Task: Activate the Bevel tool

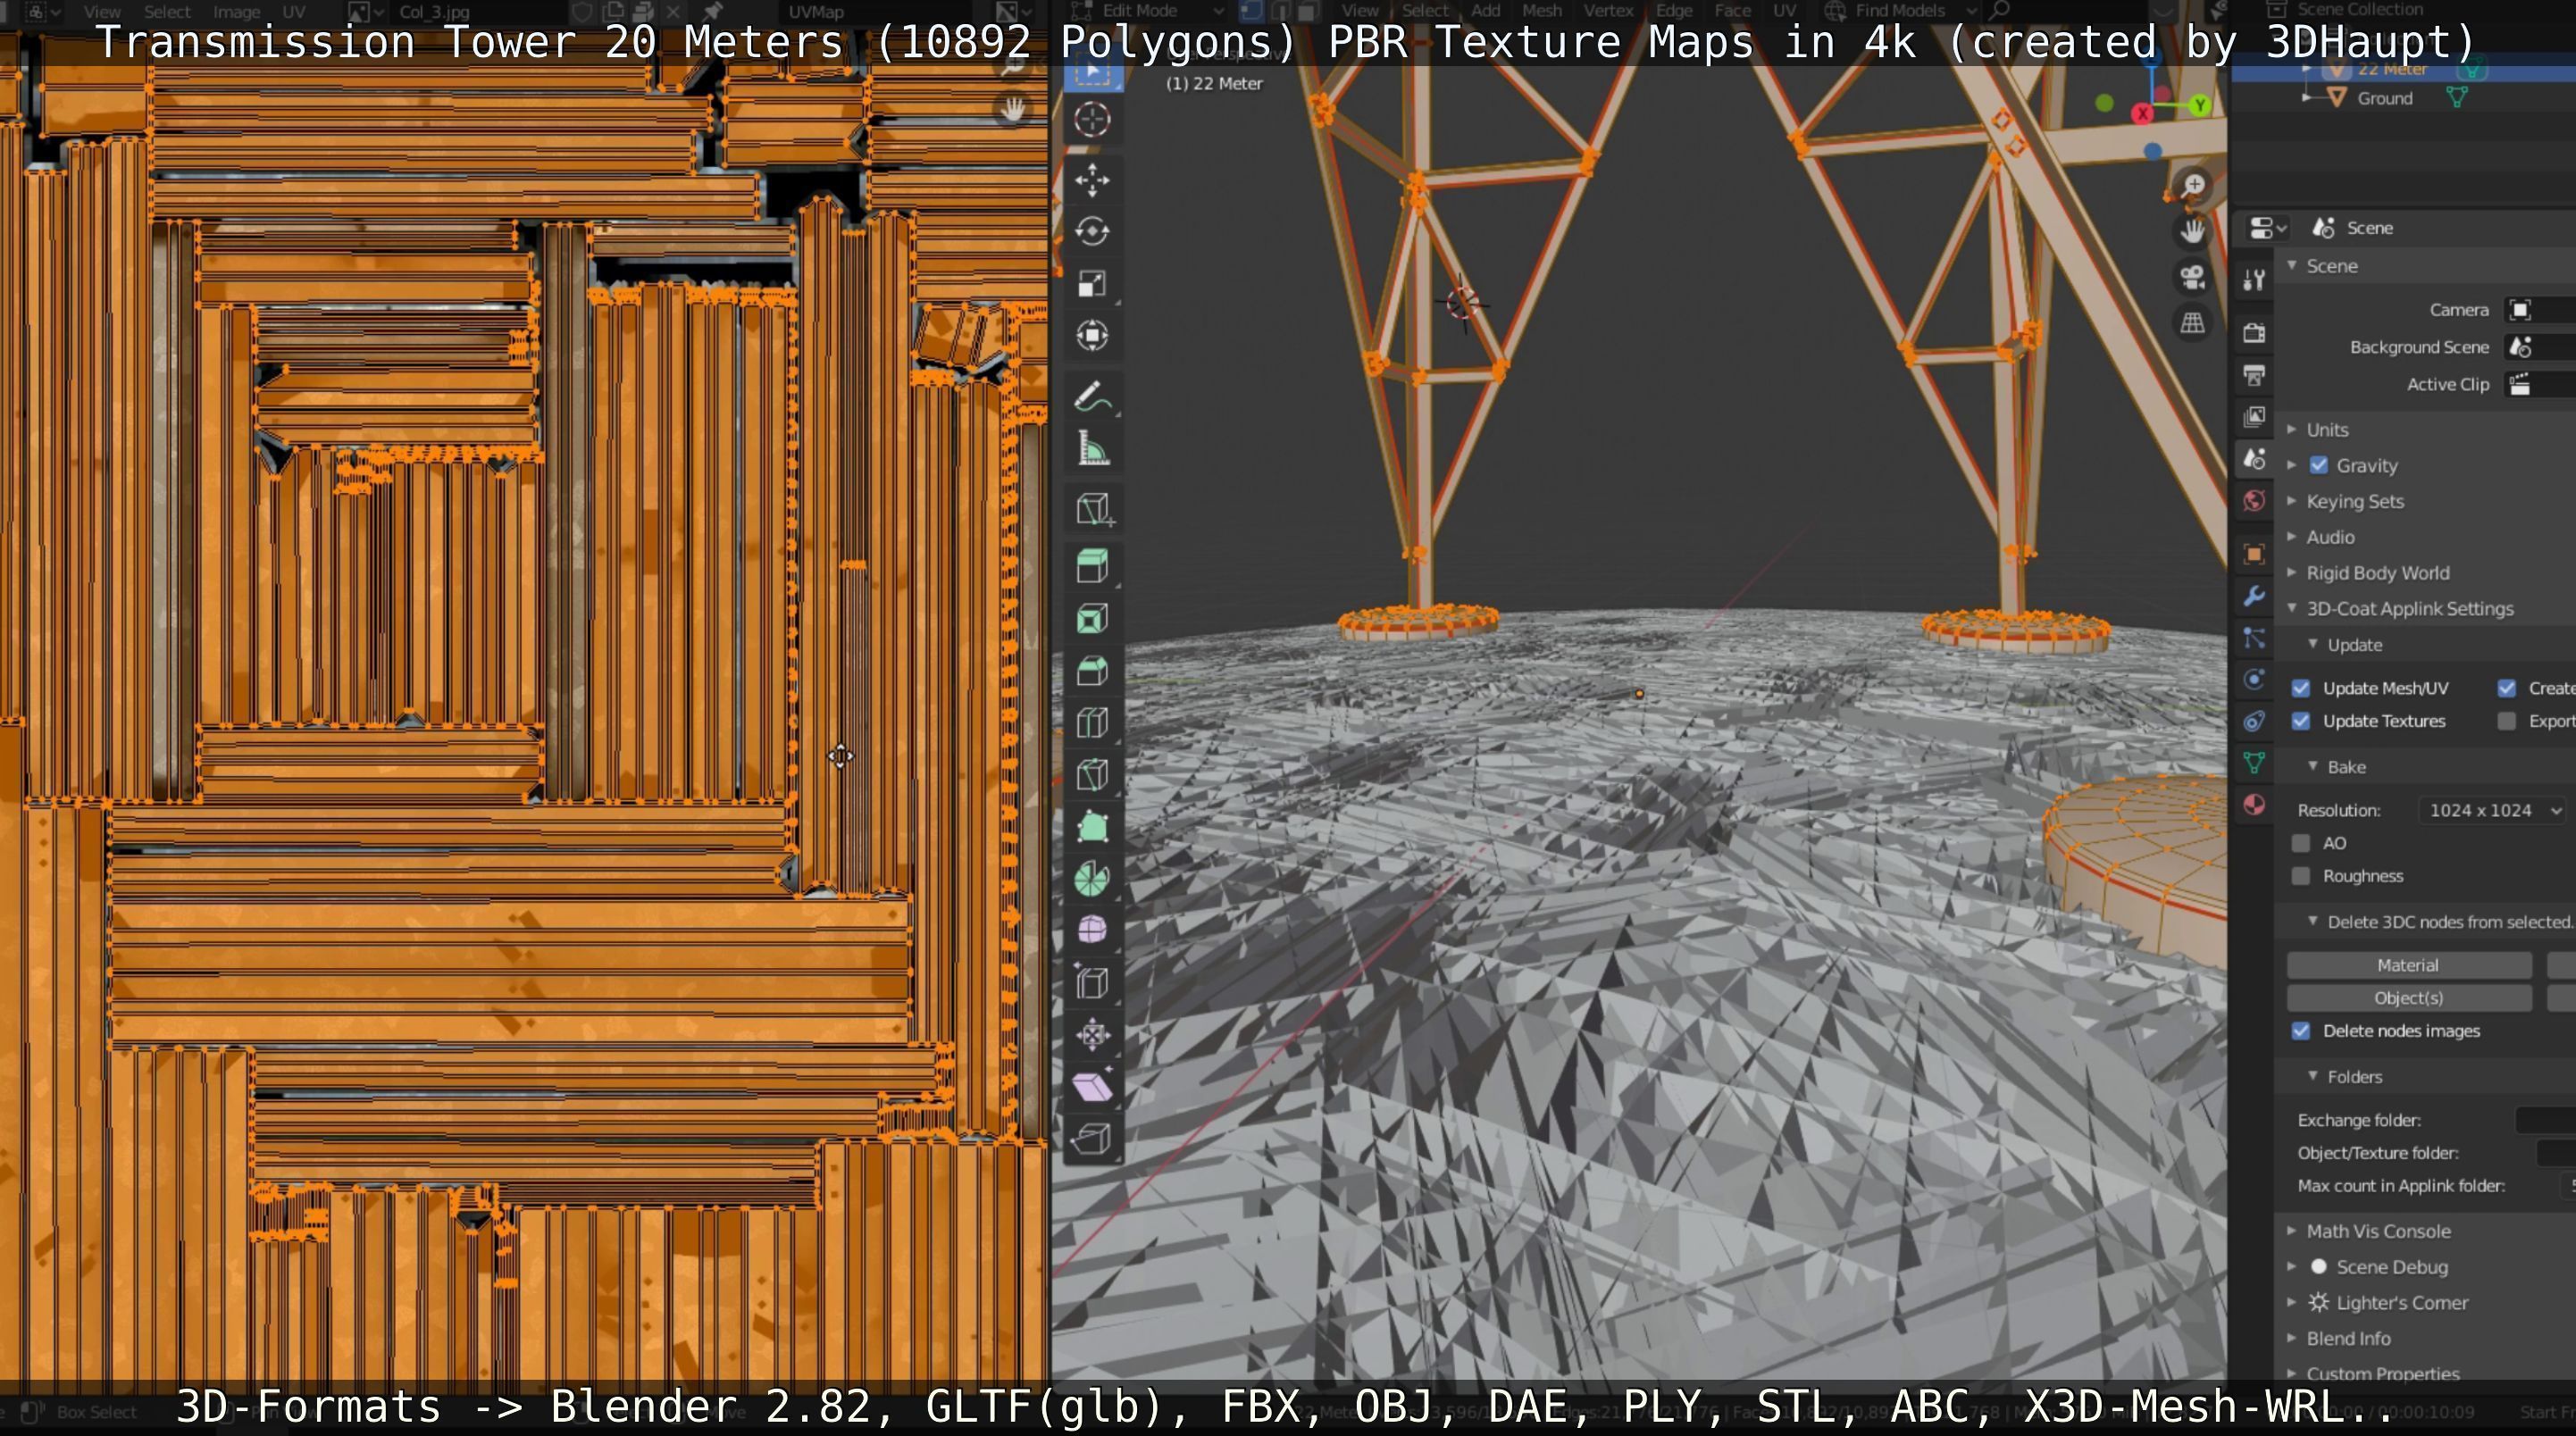Action: pos(1092,671)
